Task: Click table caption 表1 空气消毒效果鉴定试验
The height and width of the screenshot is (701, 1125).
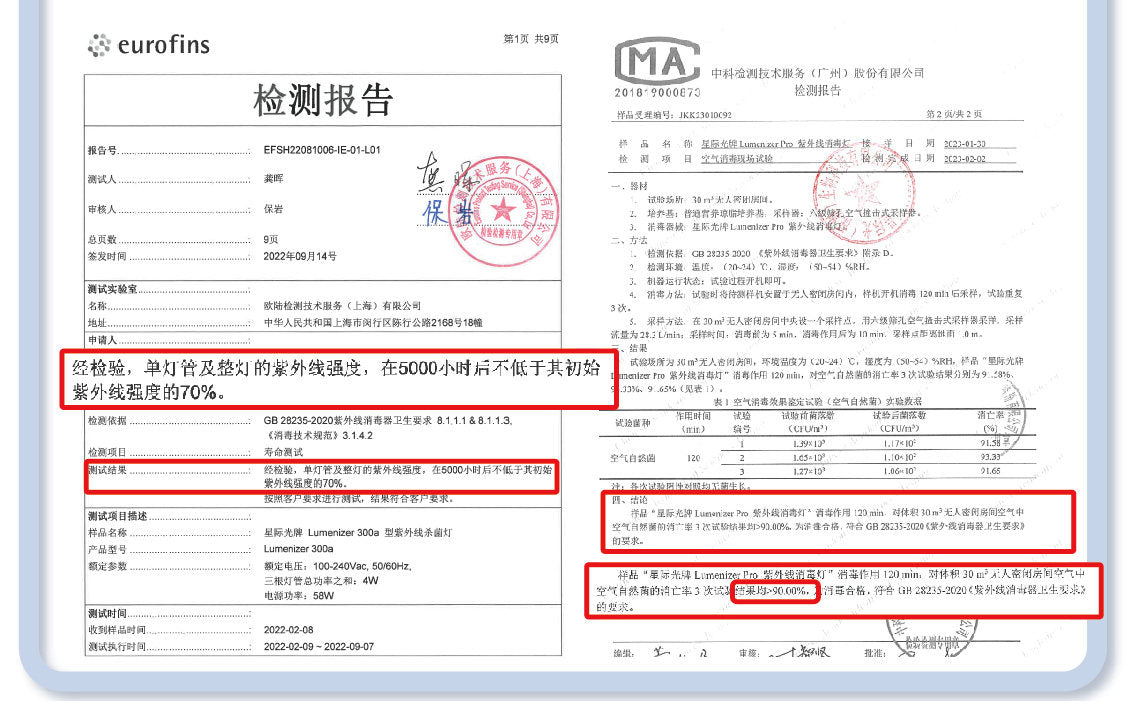Action: [817, 402]
